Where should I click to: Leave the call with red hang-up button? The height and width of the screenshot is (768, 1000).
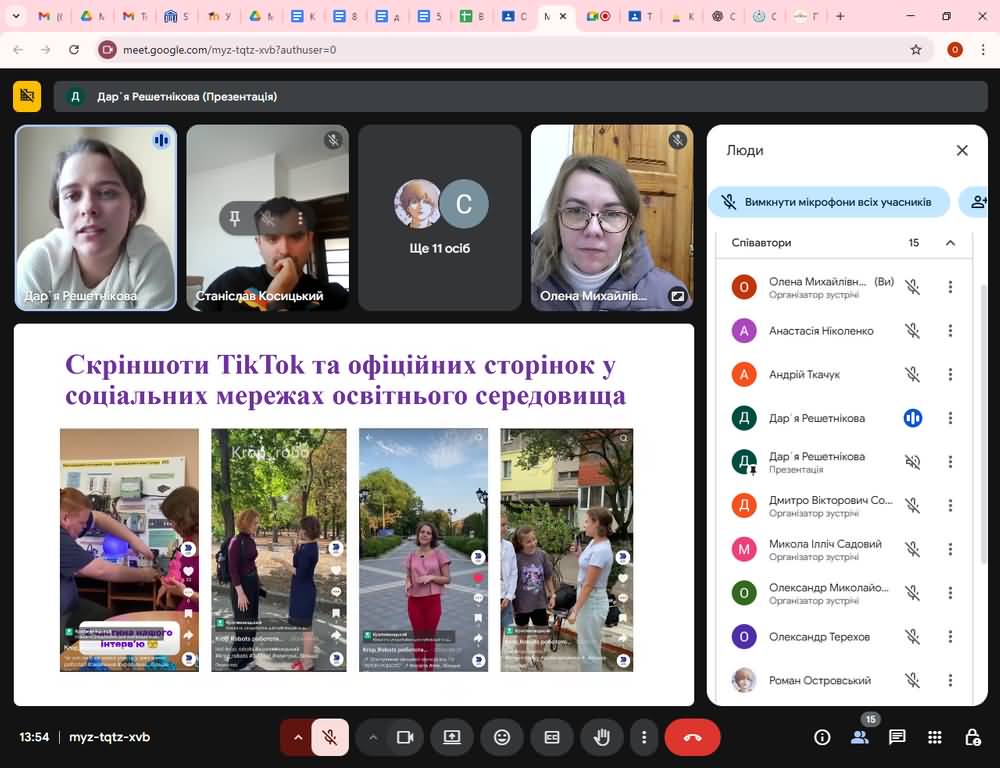coord(693,737)
